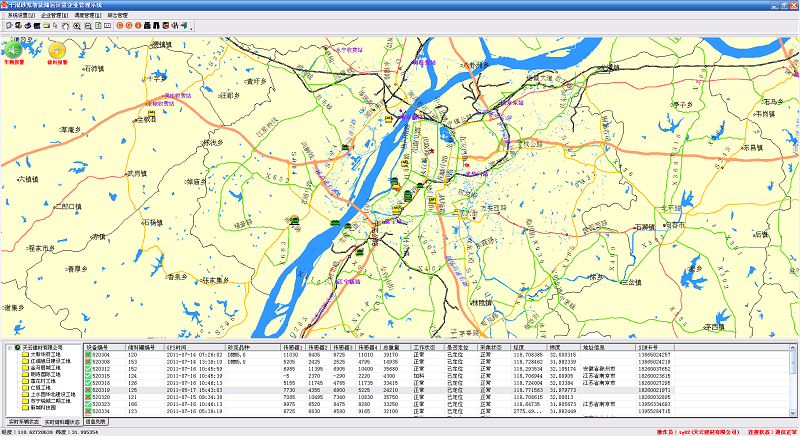Click the leftmost orange circle C toolbar icon

120,25
